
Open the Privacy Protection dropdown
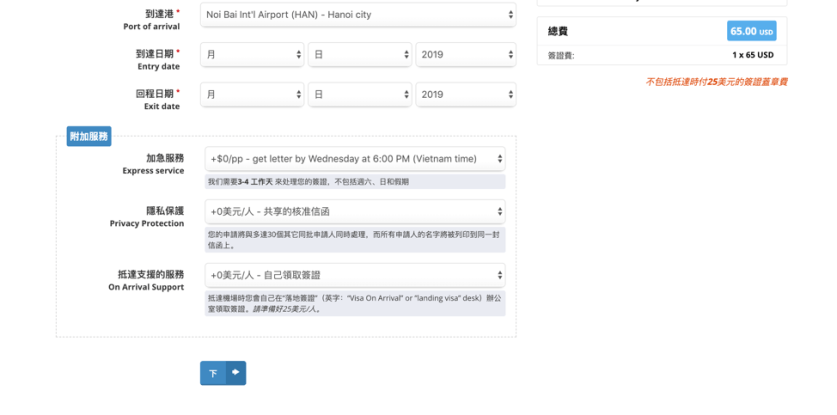[x=354, y=211]
